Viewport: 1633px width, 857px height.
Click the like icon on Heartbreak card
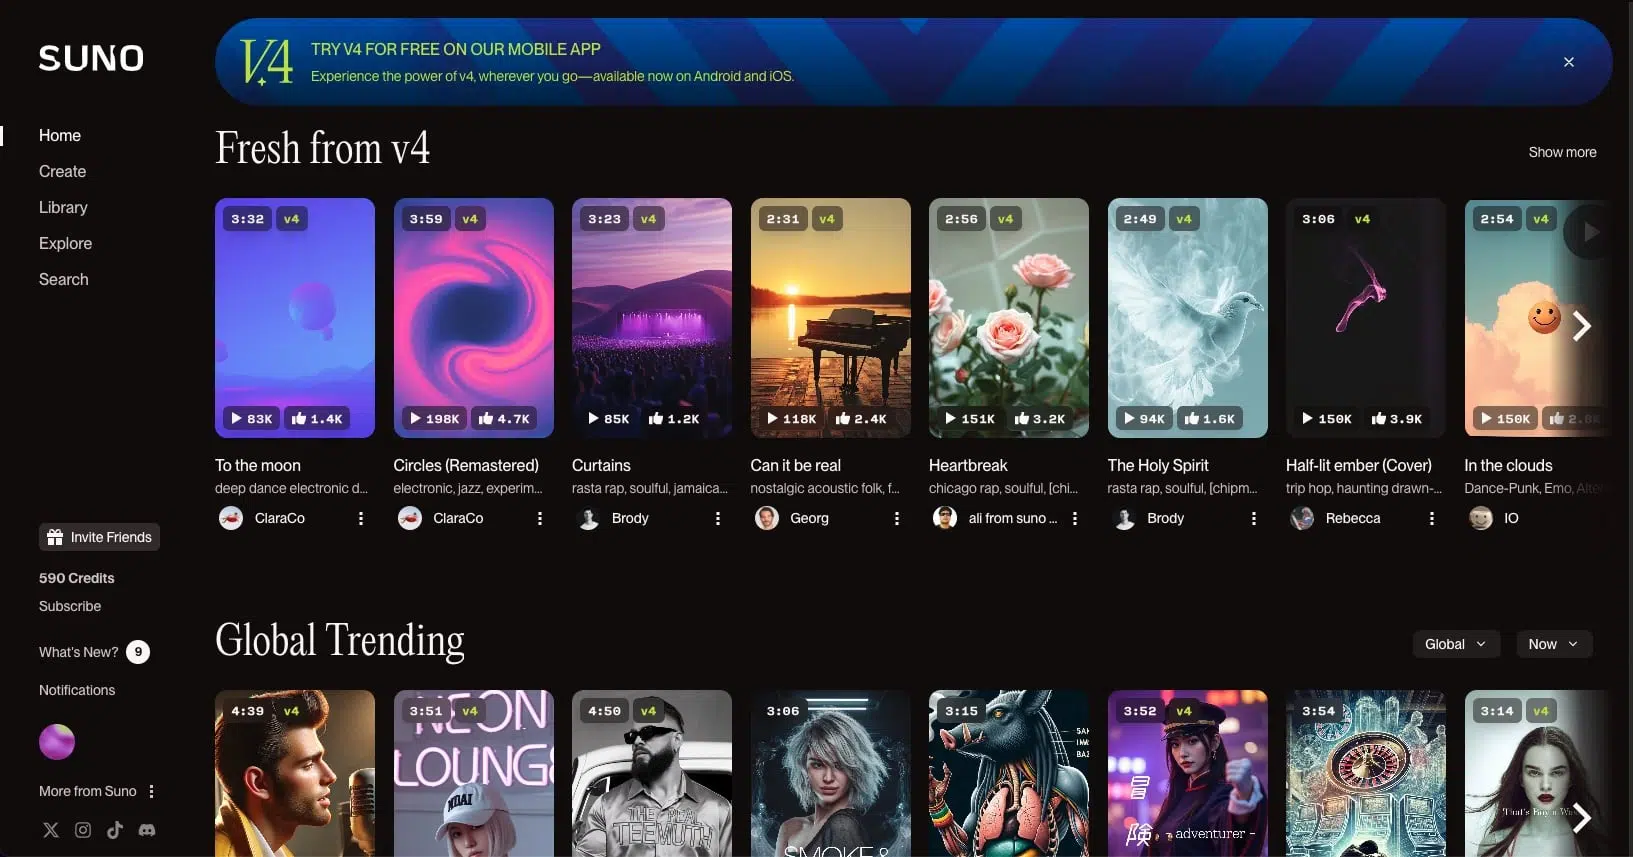(x=1022, y=419)
